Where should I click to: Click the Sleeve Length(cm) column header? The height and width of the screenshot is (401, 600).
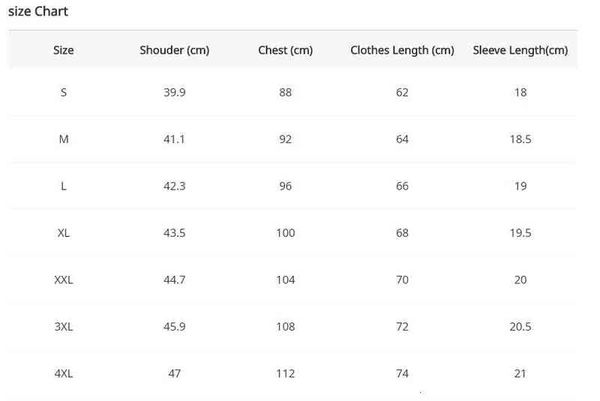[x=520, y=50]
